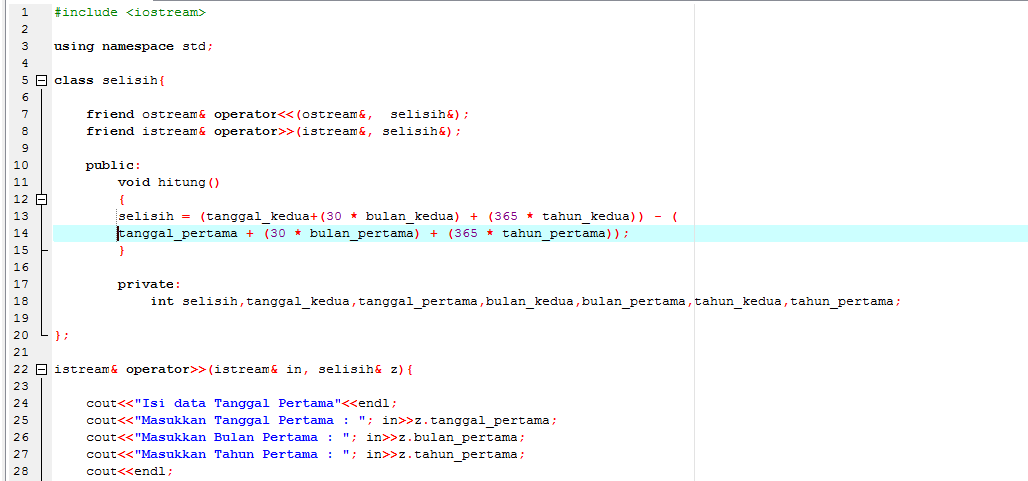
Task: Collapse the operator>> function fold on line 22
Action: (41, 370)
